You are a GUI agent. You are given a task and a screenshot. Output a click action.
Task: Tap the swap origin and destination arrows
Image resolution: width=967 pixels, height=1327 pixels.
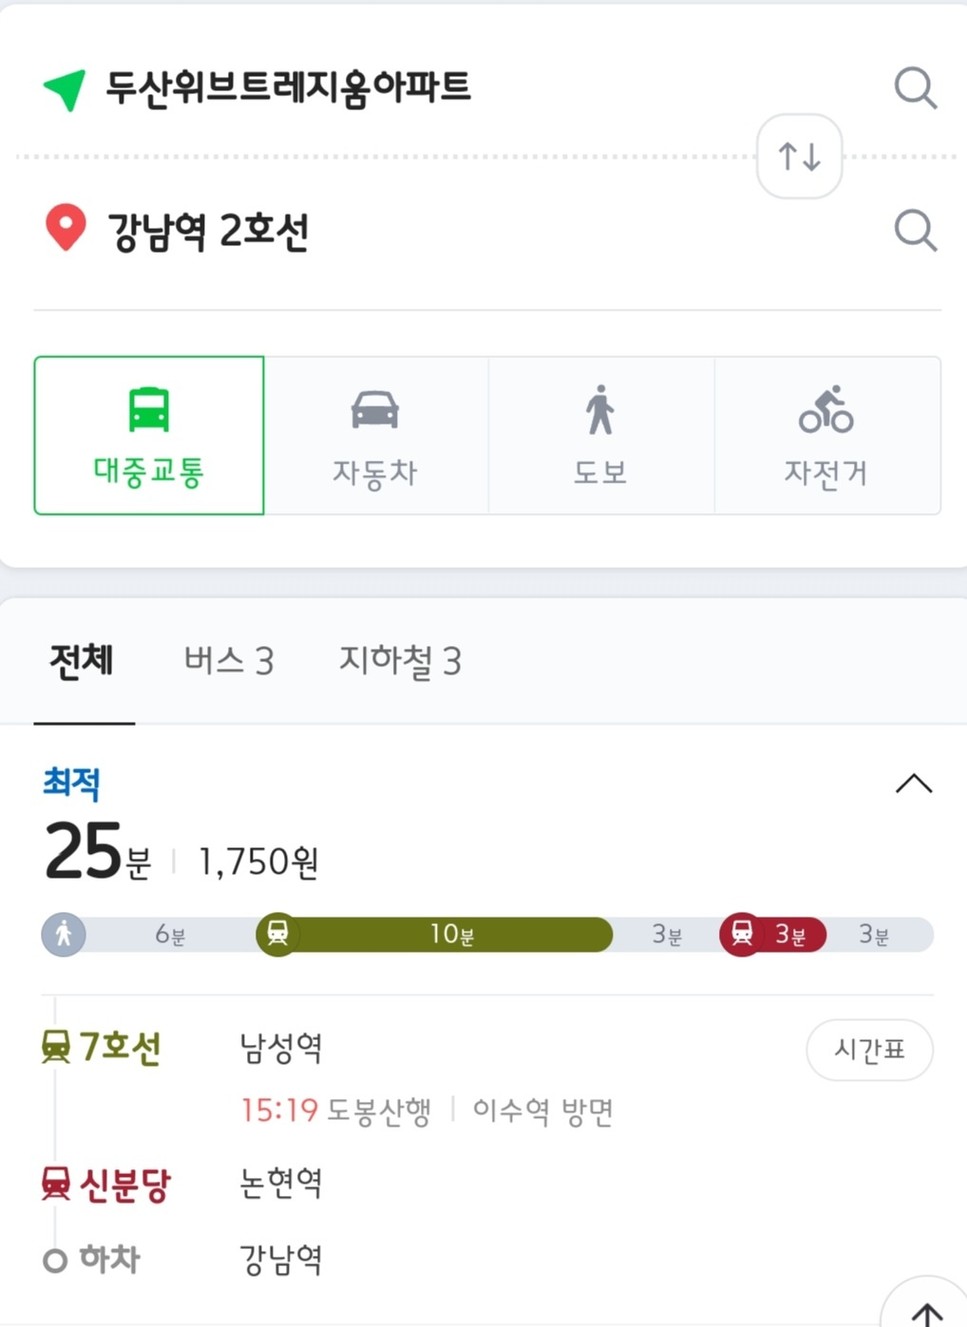tap(799, 157)
